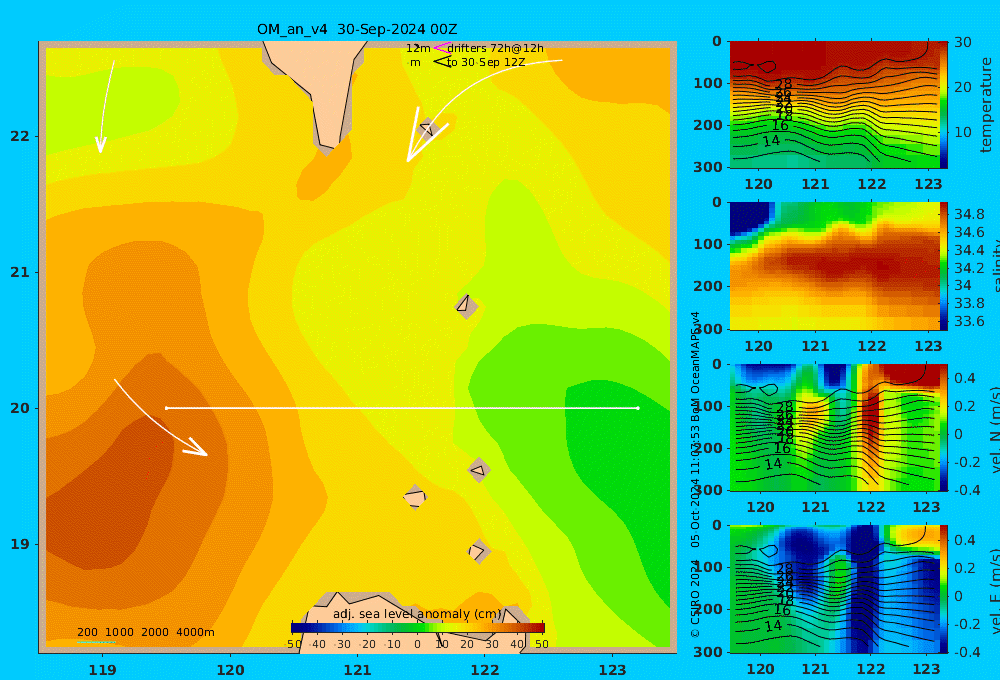1000x680 pixels.
Task: Click the 'drifters 72h@12h' legend text
Action: [496, 48]
